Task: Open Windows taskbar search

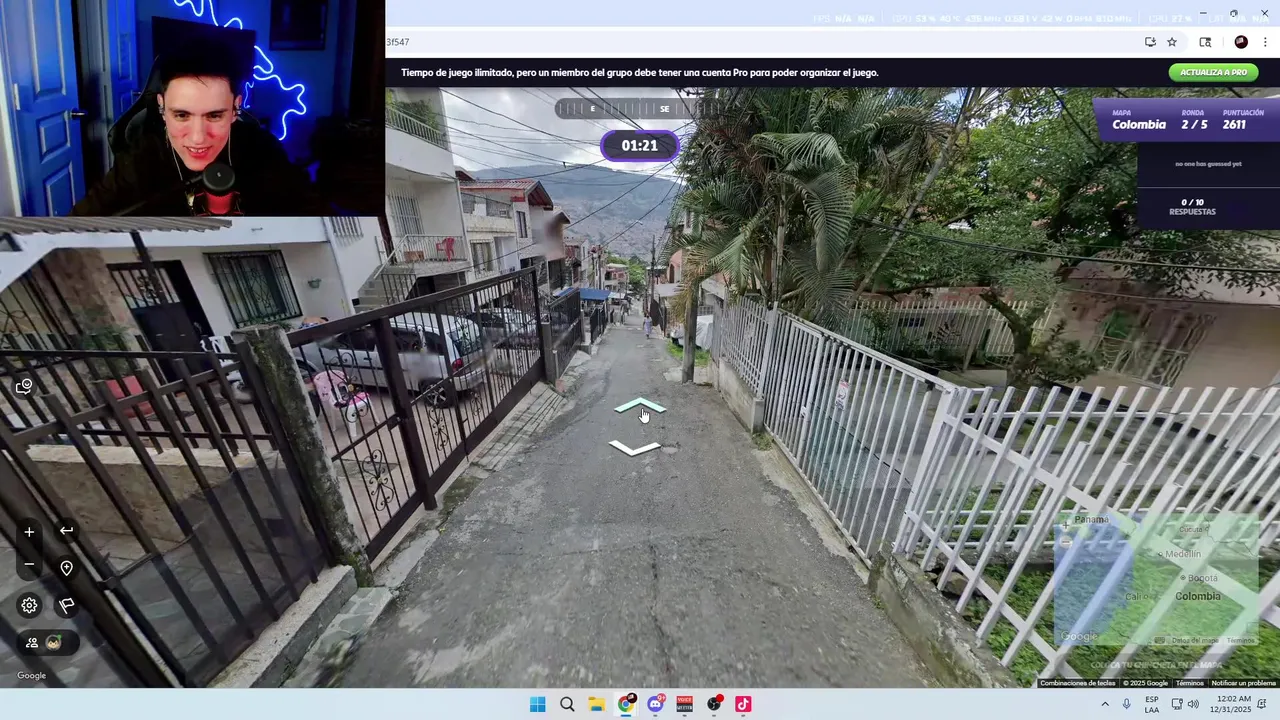Action: (567, 704)
